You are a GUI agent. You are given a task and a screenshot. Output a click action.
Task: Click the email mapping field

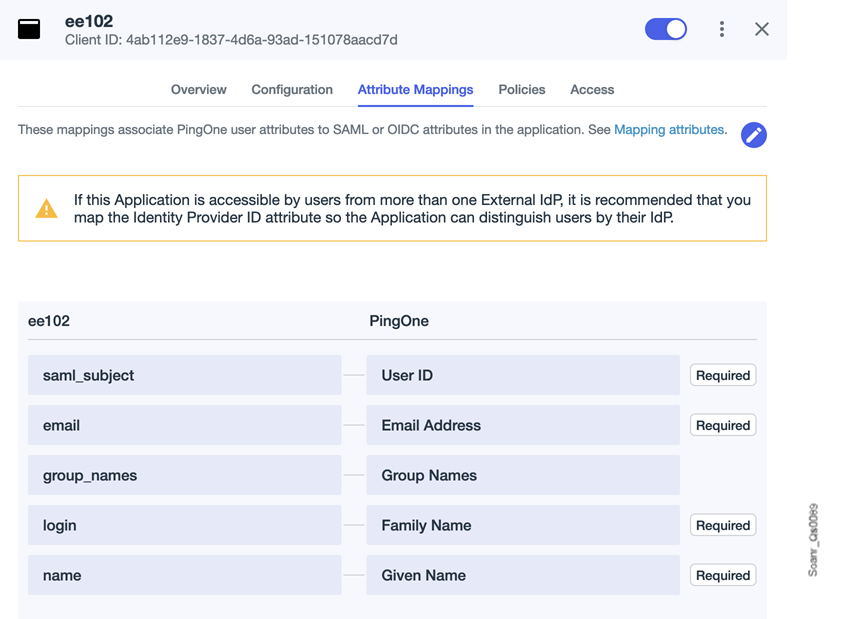point(184,425)
